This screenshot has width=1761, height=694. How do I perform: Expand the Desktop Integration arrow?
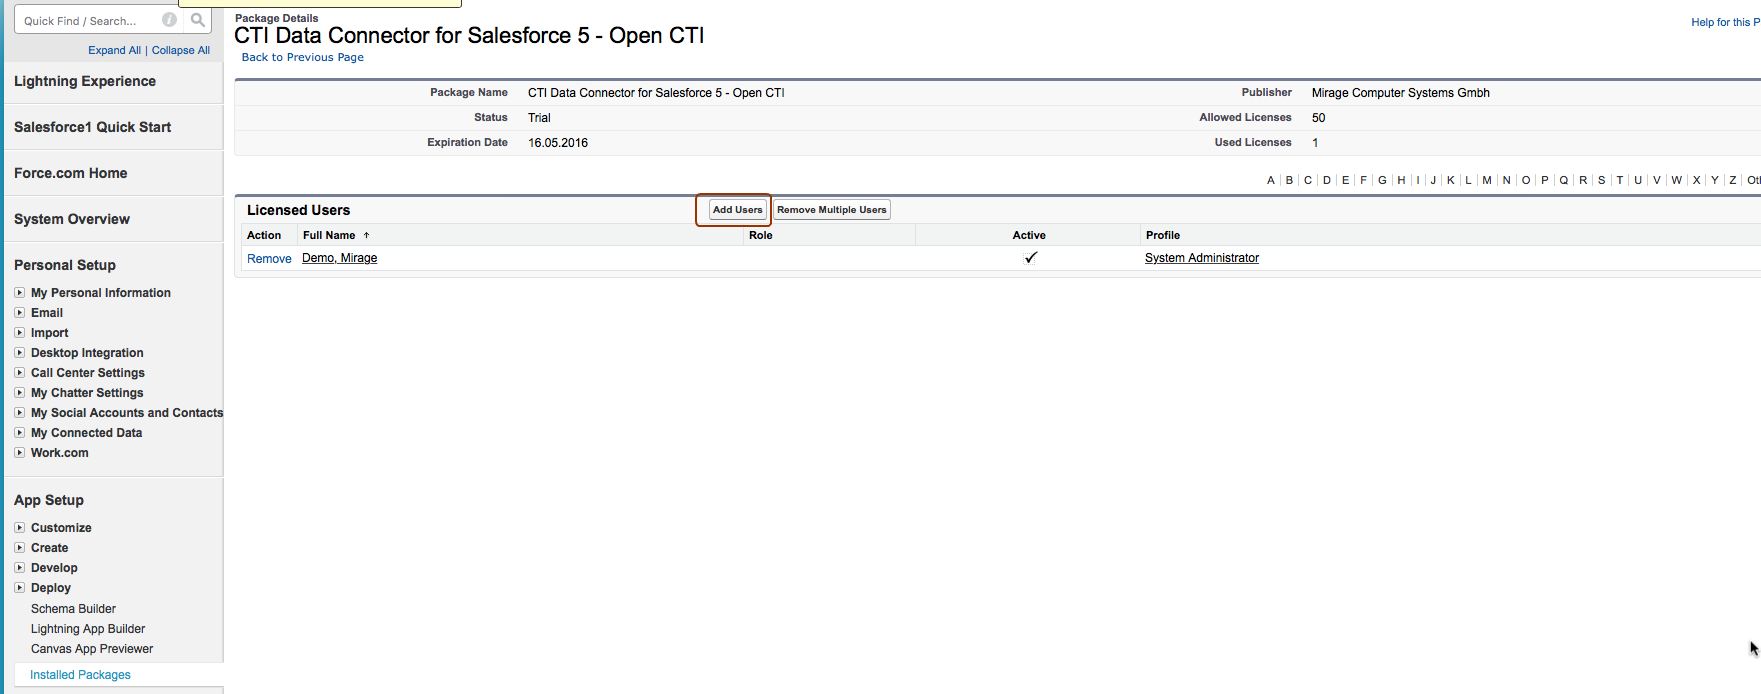tap(19, 353)
